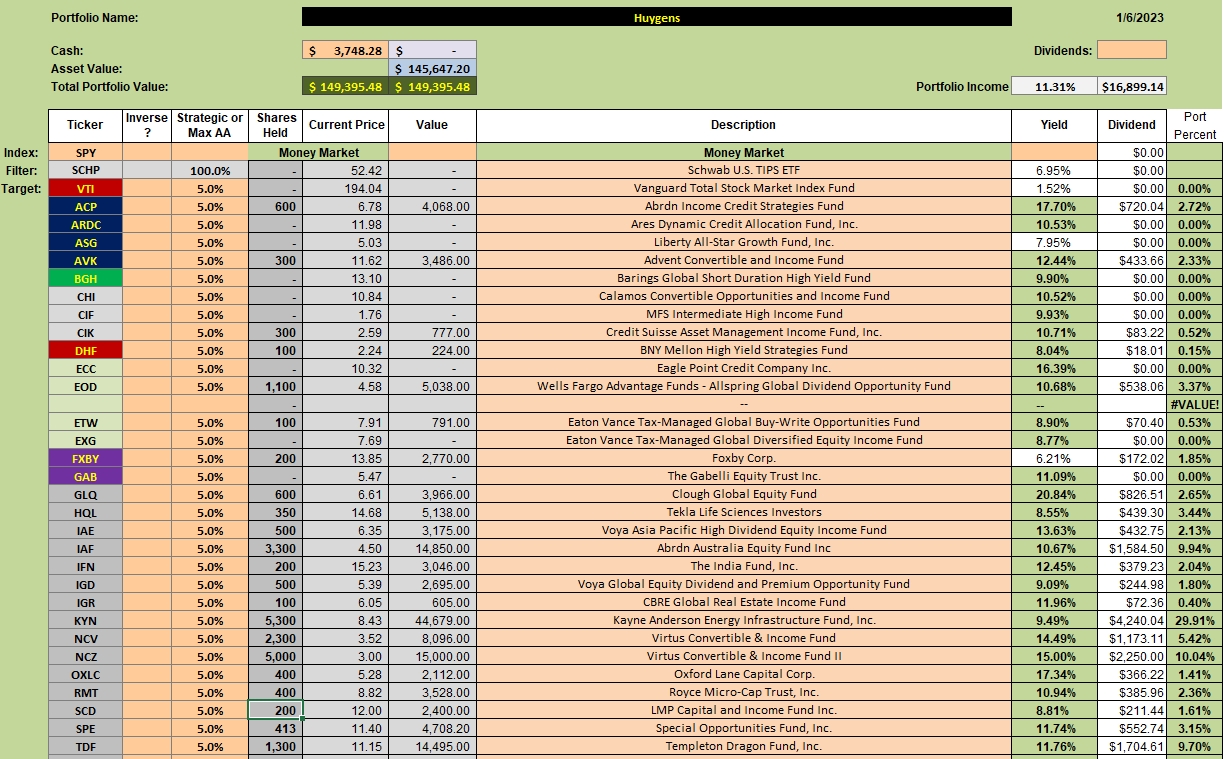Select the IFN dividend $379.23

point(1132,566)
